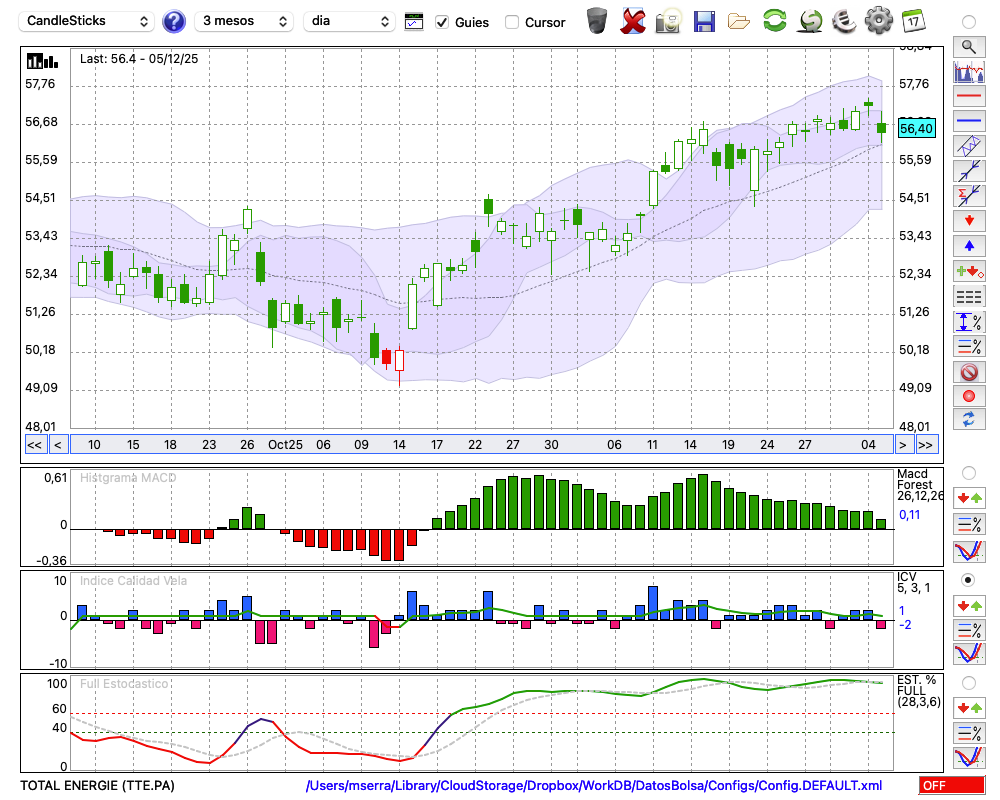Open the 3 mesos period dropdown
The image size is (1000, 800).
click(x=244, y=21)
